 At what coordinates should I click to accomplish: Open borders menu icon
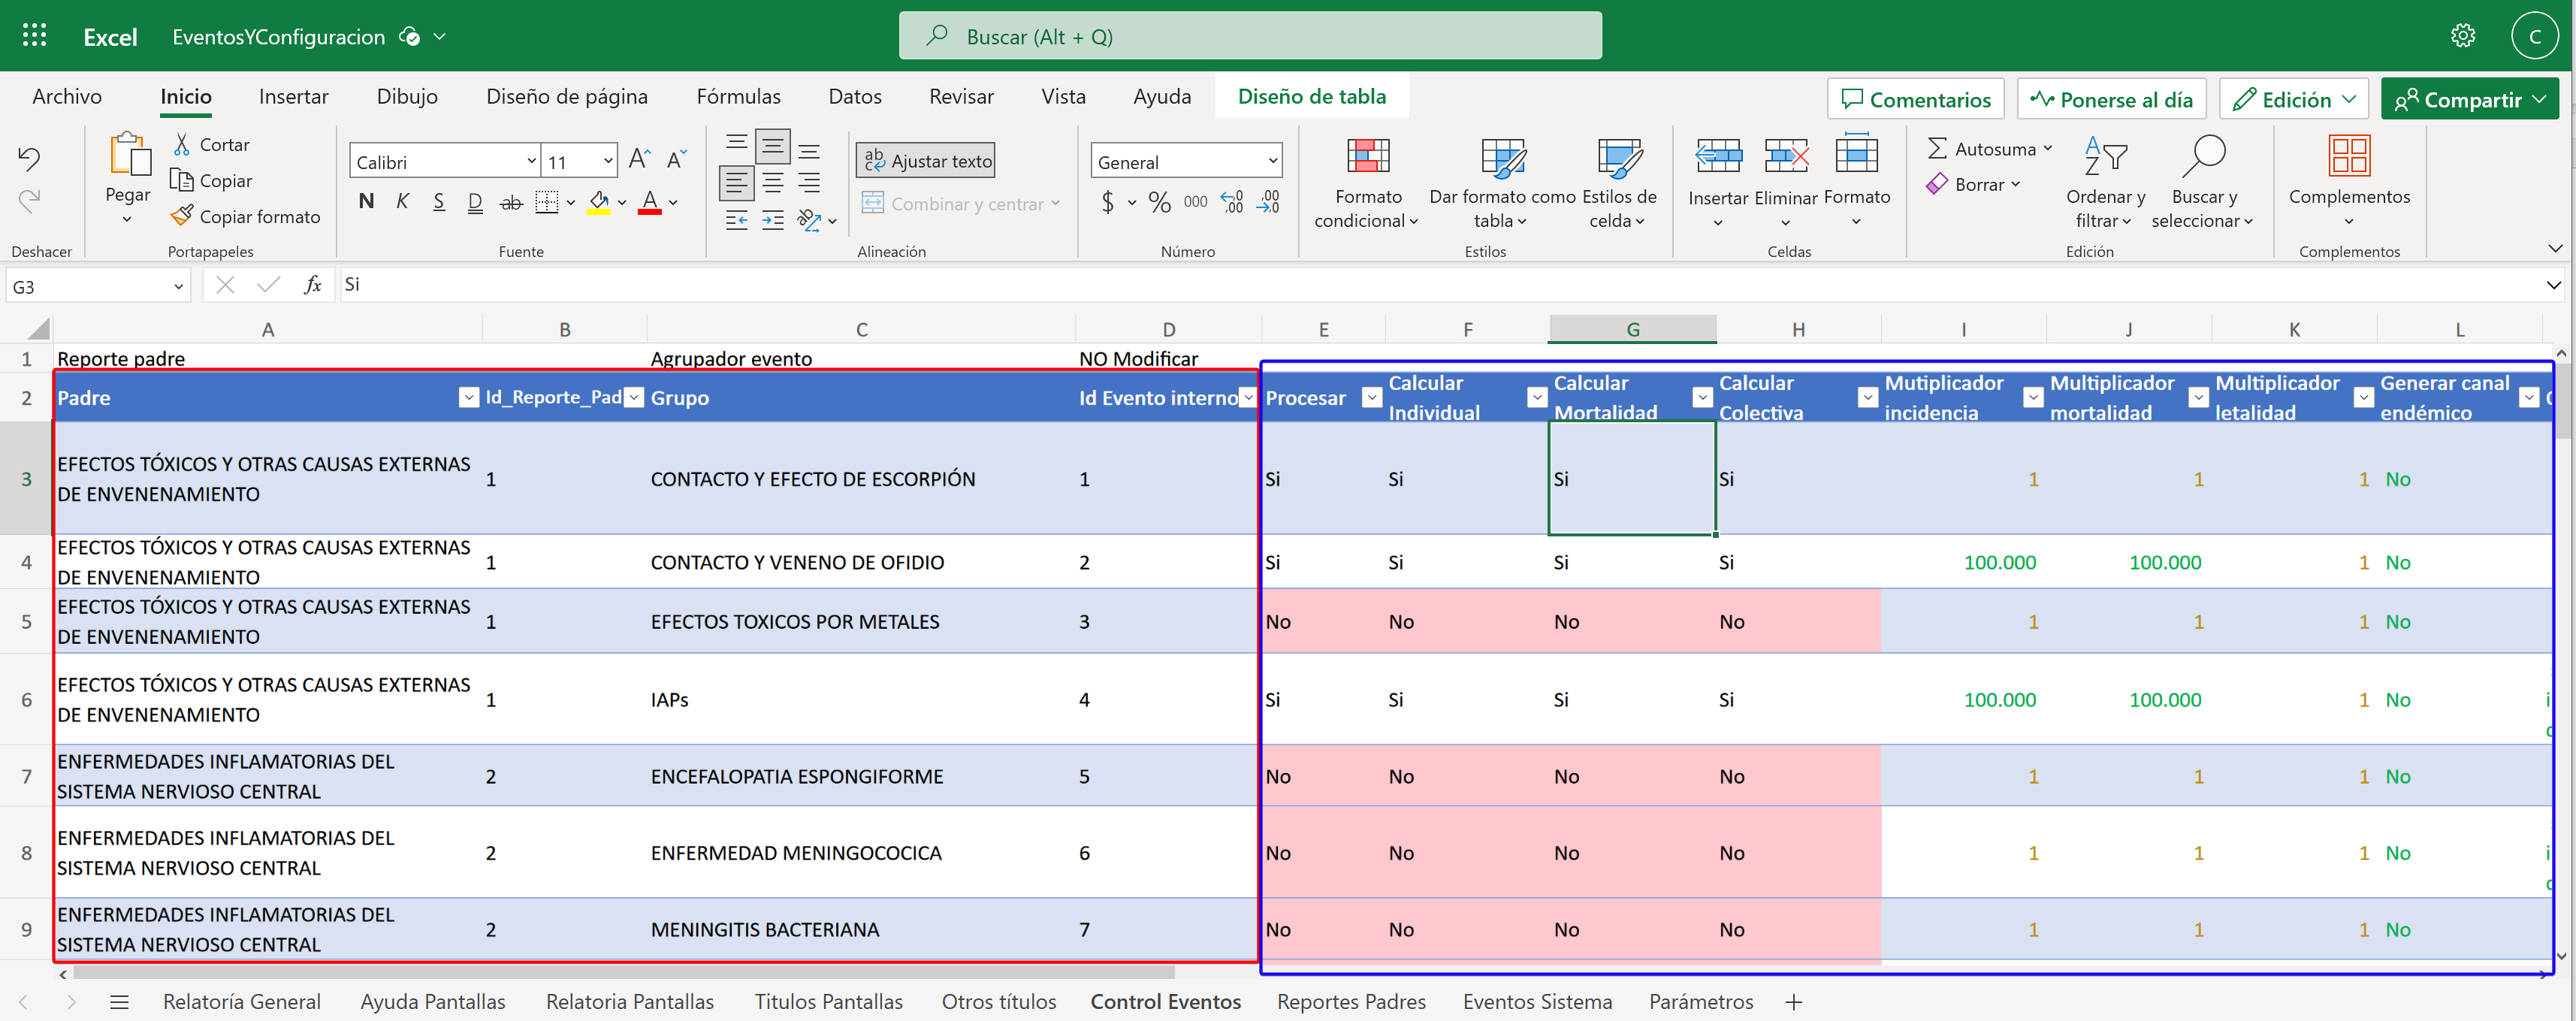pos(546,202)
